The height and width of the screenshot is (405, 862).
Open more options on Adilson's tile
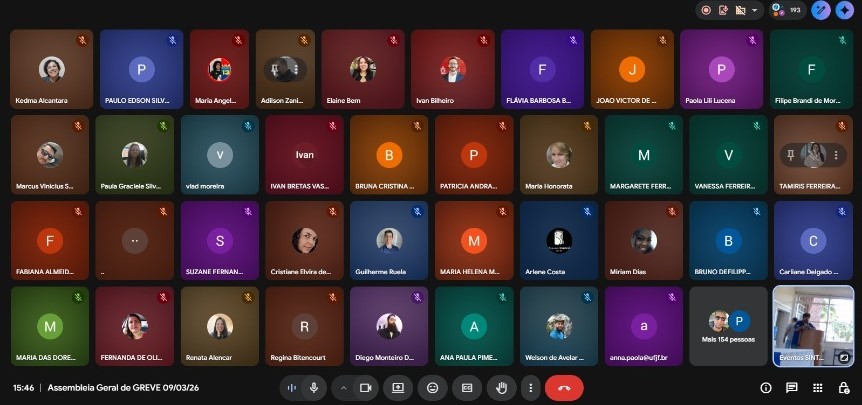click(x=295, y=69)
